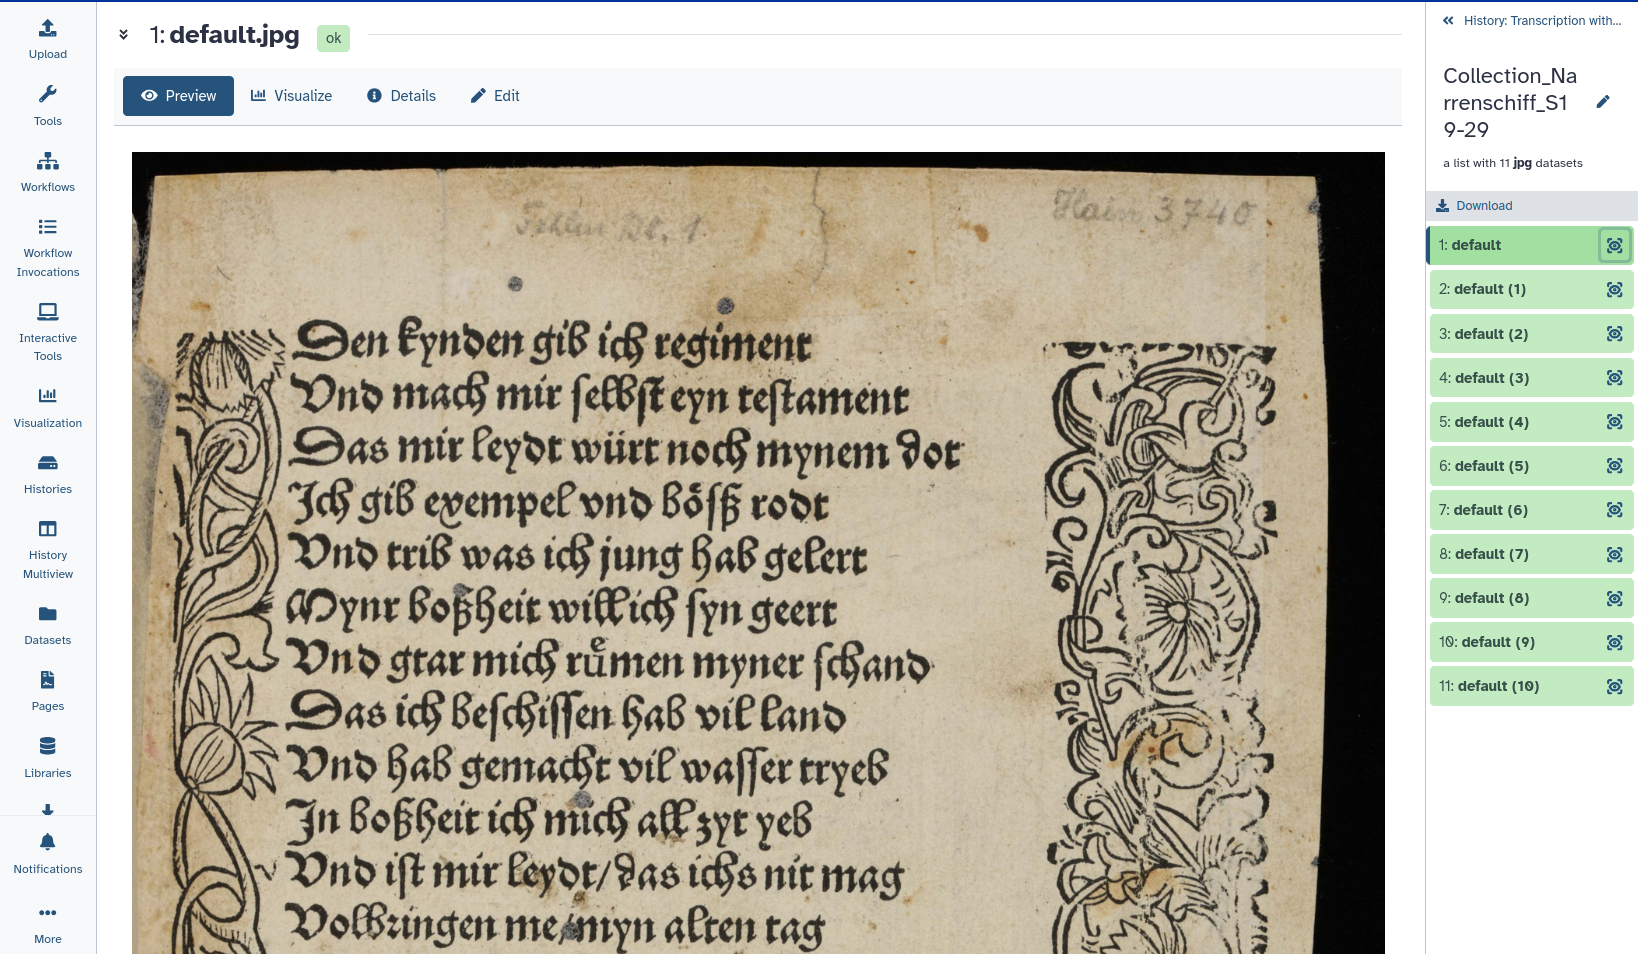View dataset icon for 7: default (6)
Viewport: 1638px width, 954px height.
coord(1615,510)
